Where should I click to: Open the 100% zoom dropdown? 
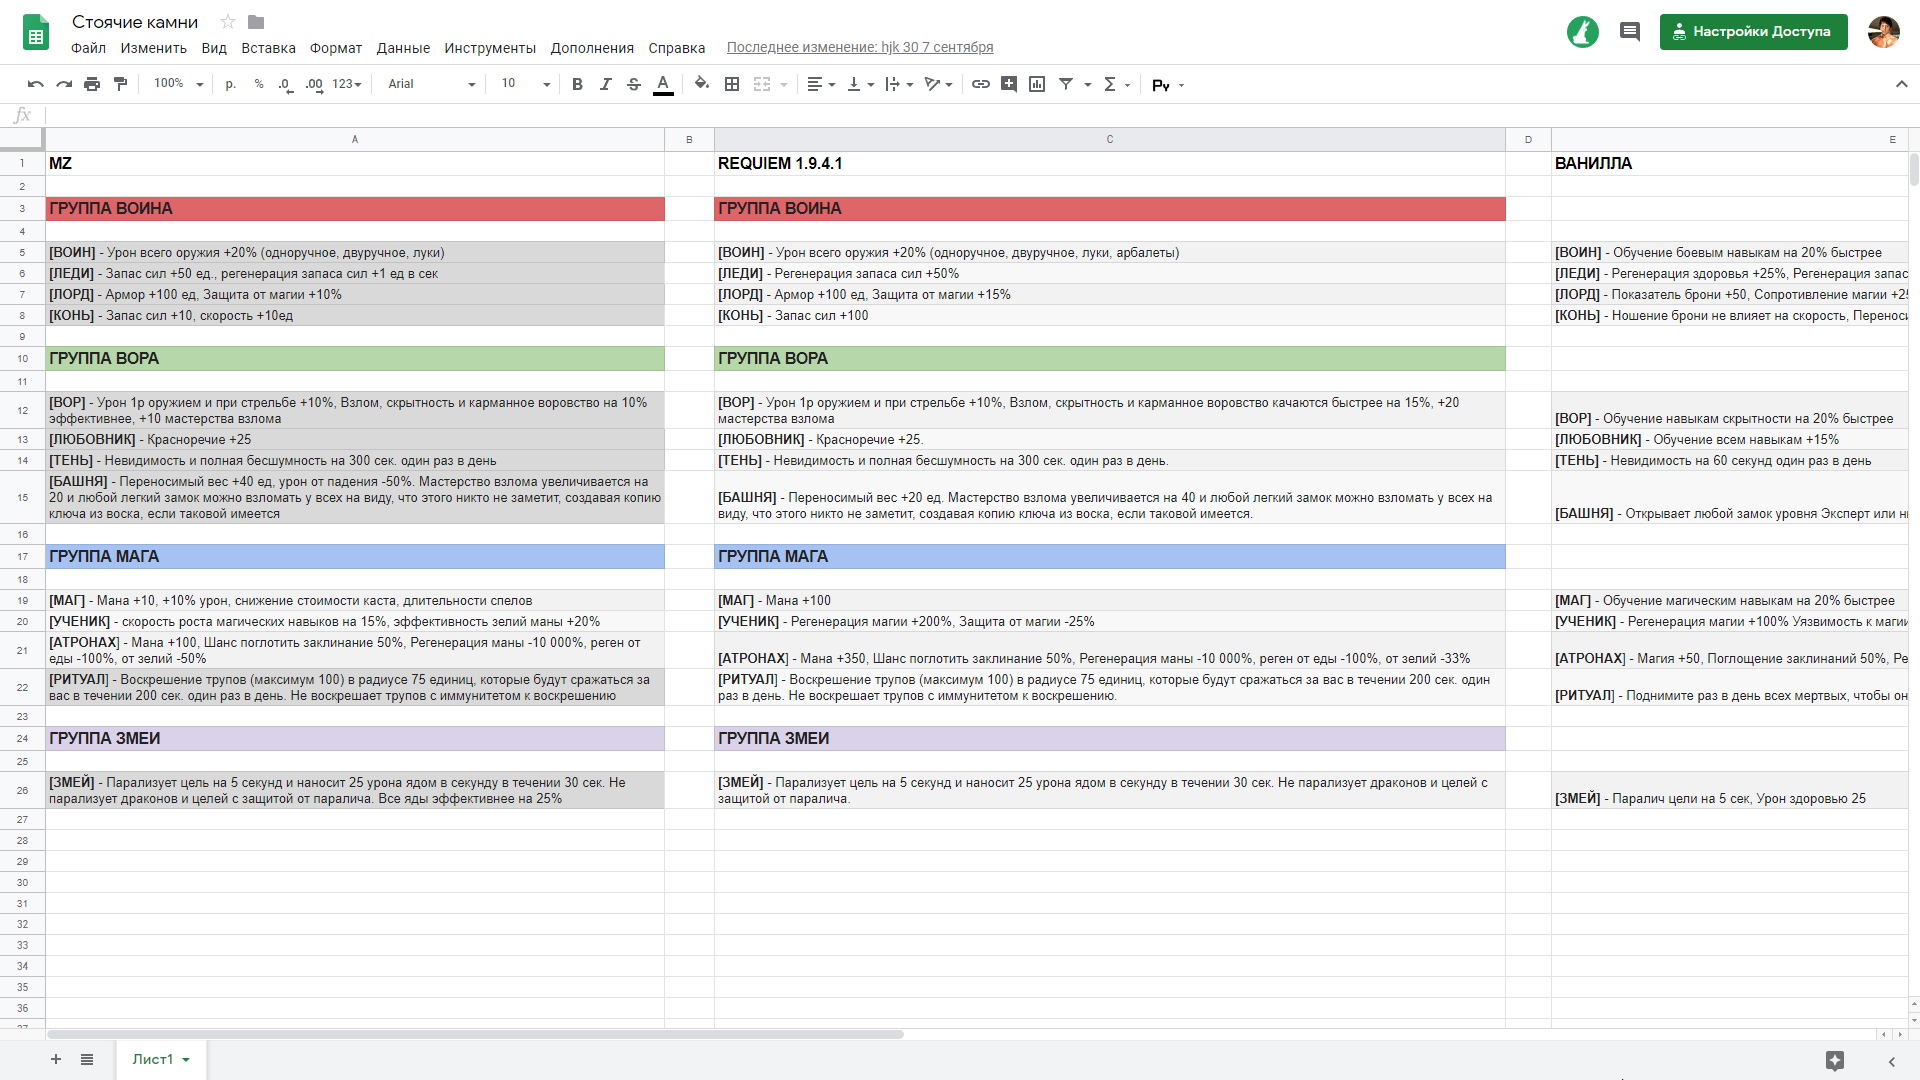178,84
